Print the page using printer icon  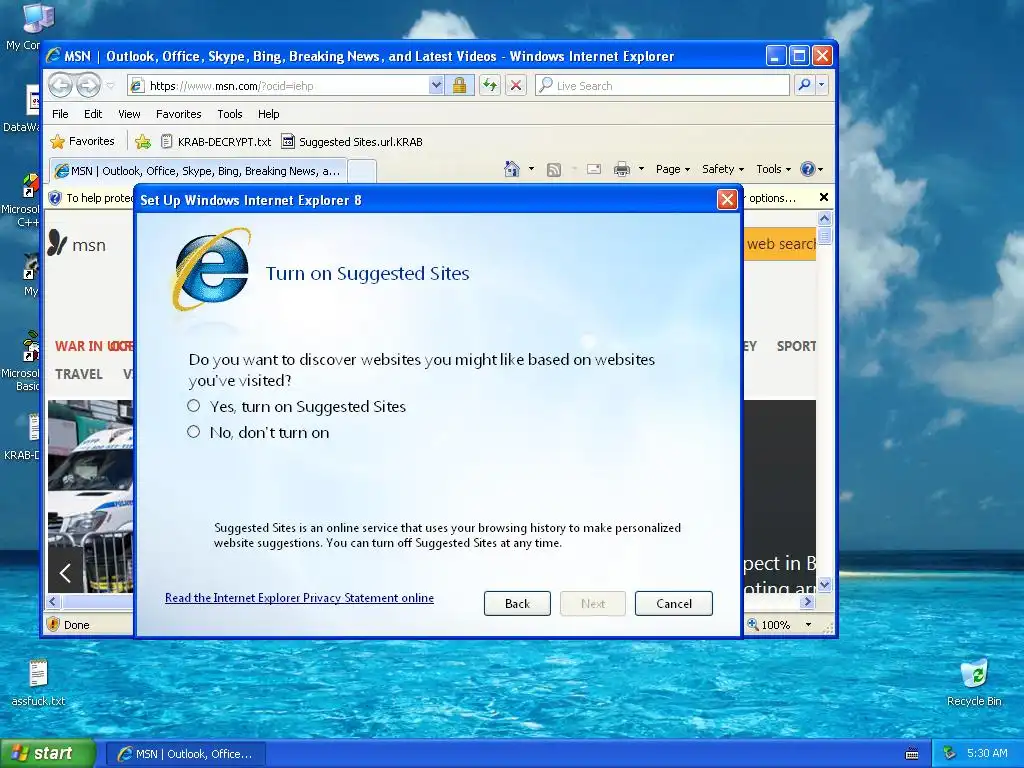tap(622, 169)
